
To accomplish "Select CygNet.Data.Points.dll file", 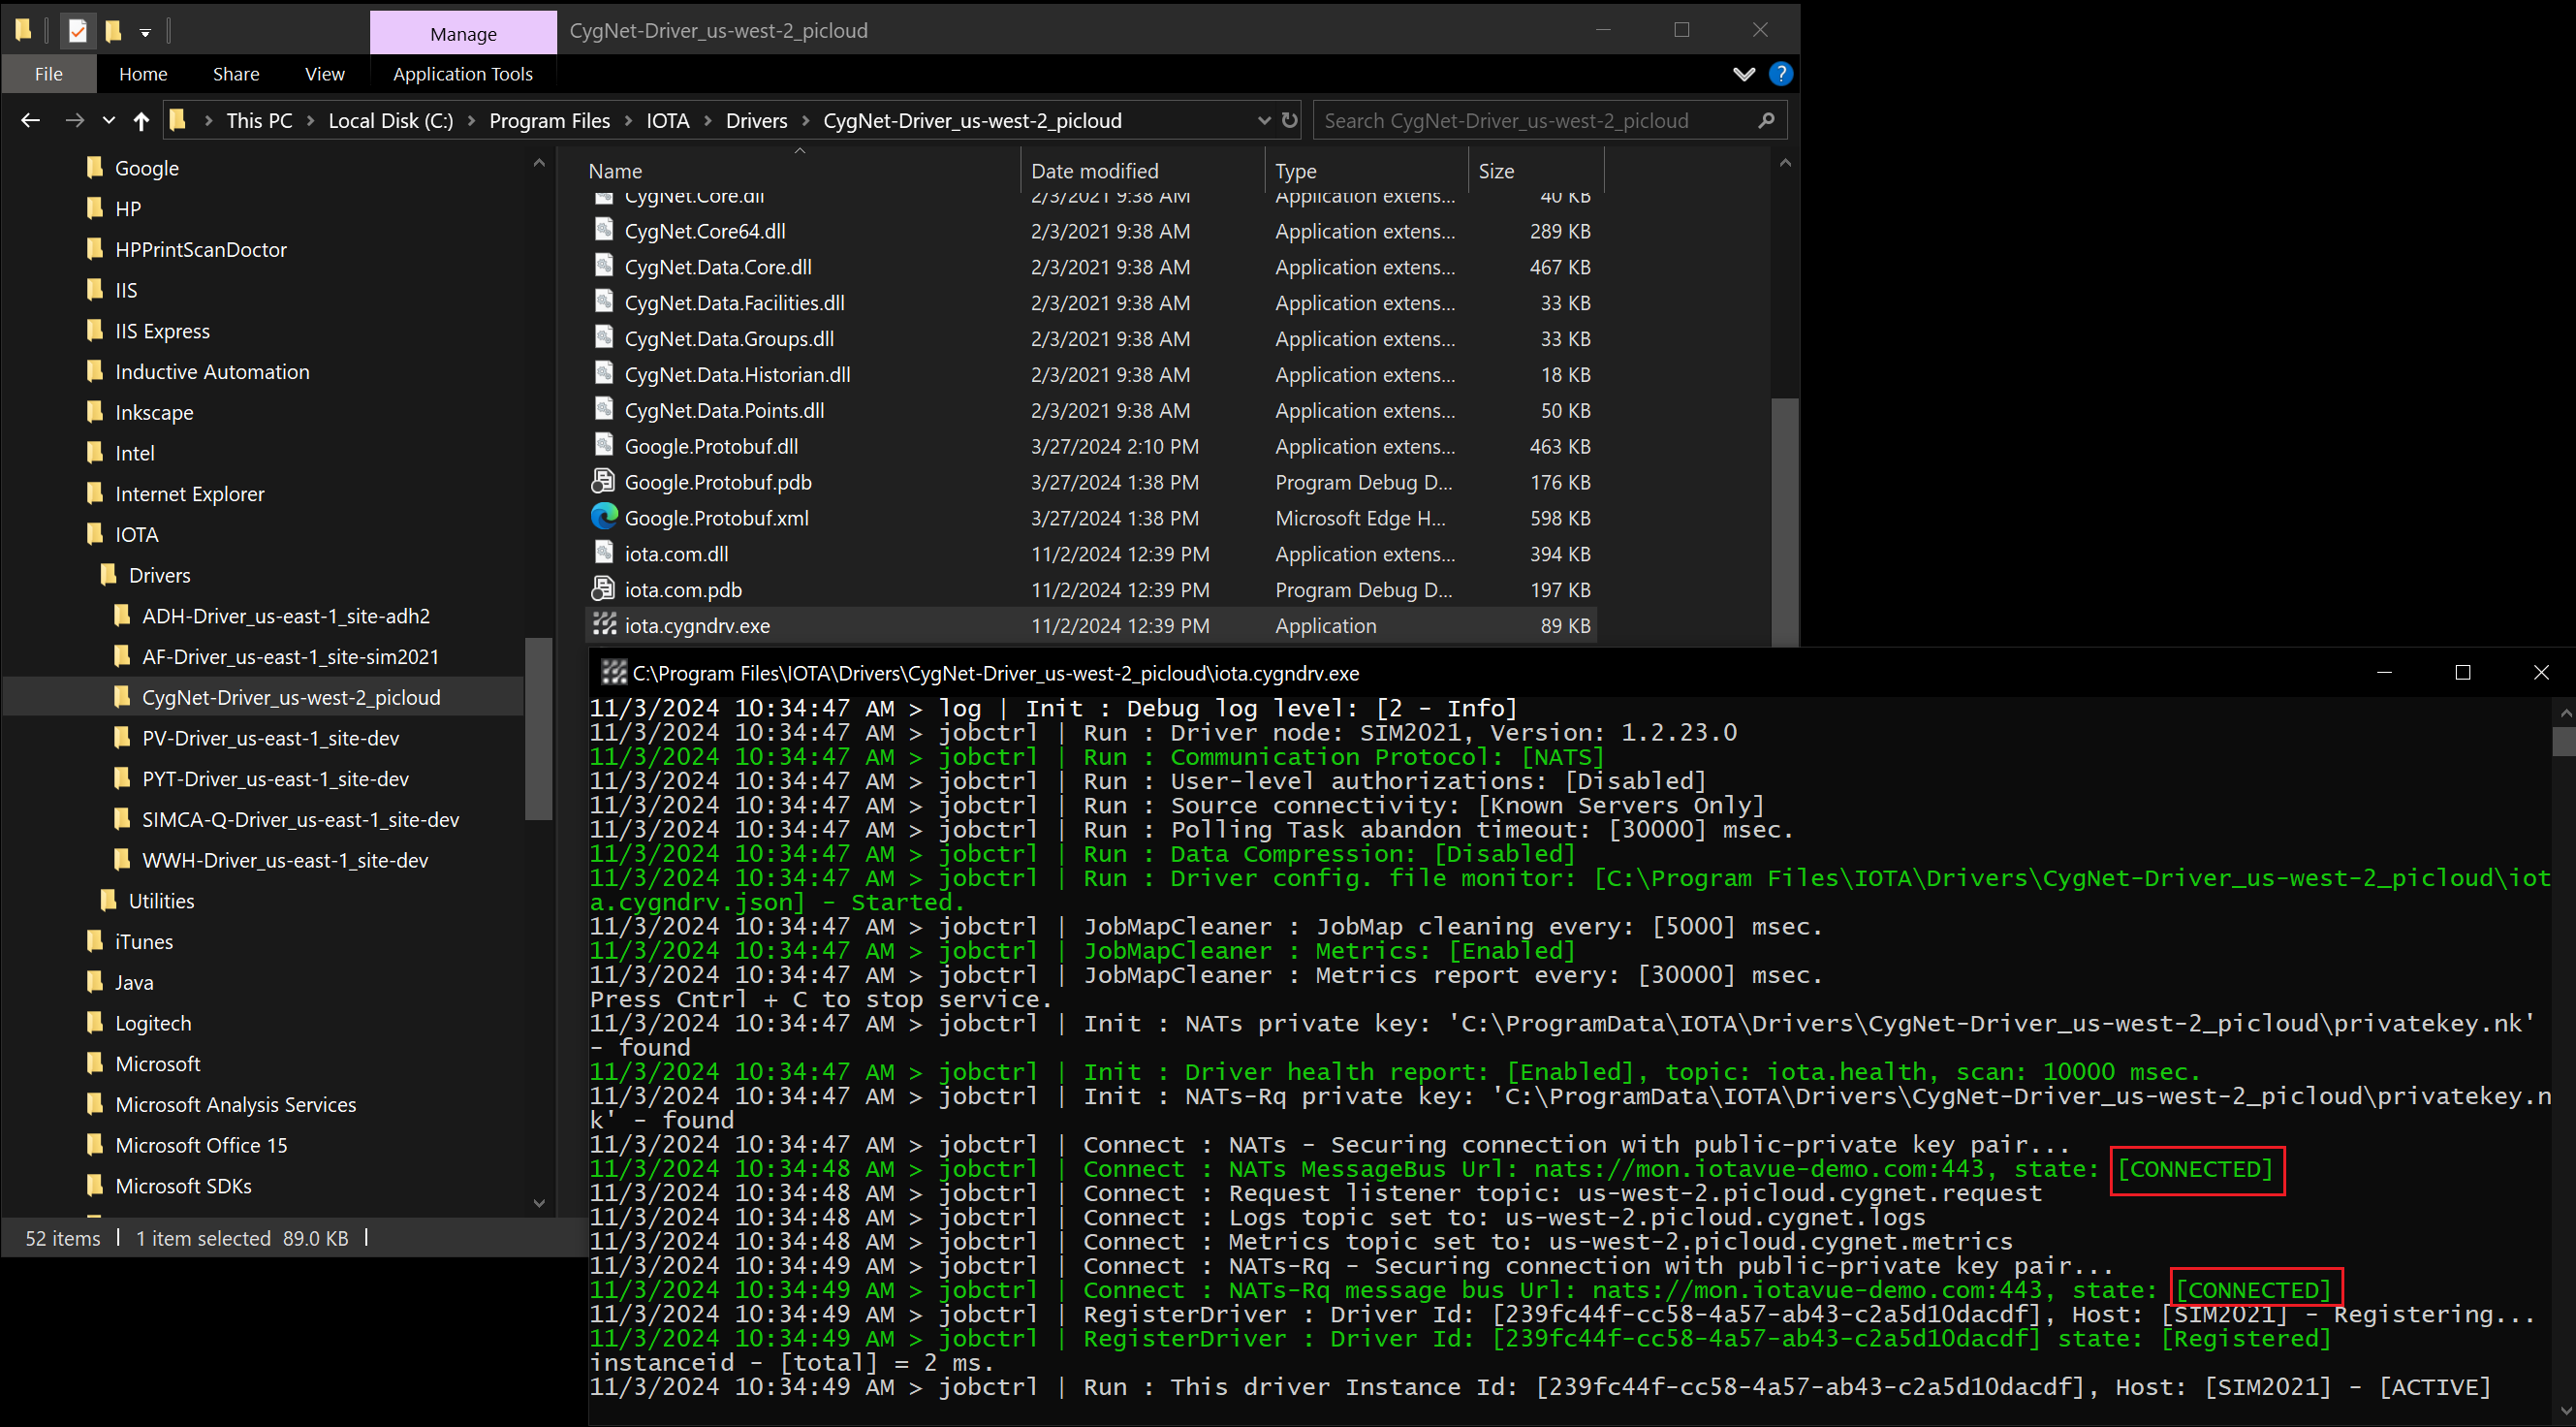I will (724, 411).
